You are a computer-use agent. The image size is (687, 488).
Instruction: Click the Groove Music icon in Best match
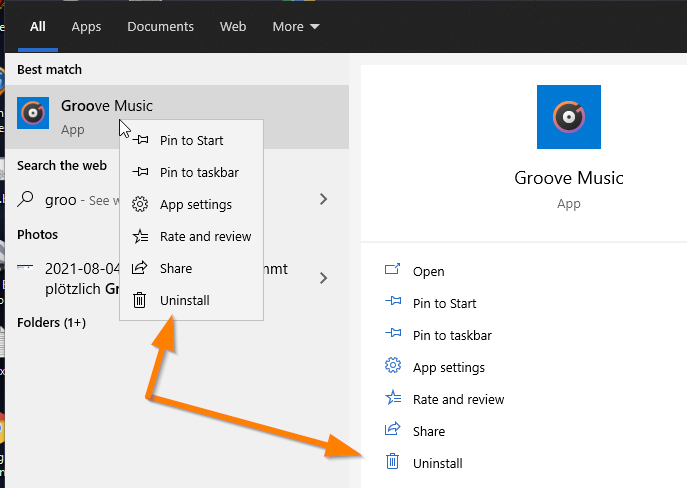click(x=33, y=114)
